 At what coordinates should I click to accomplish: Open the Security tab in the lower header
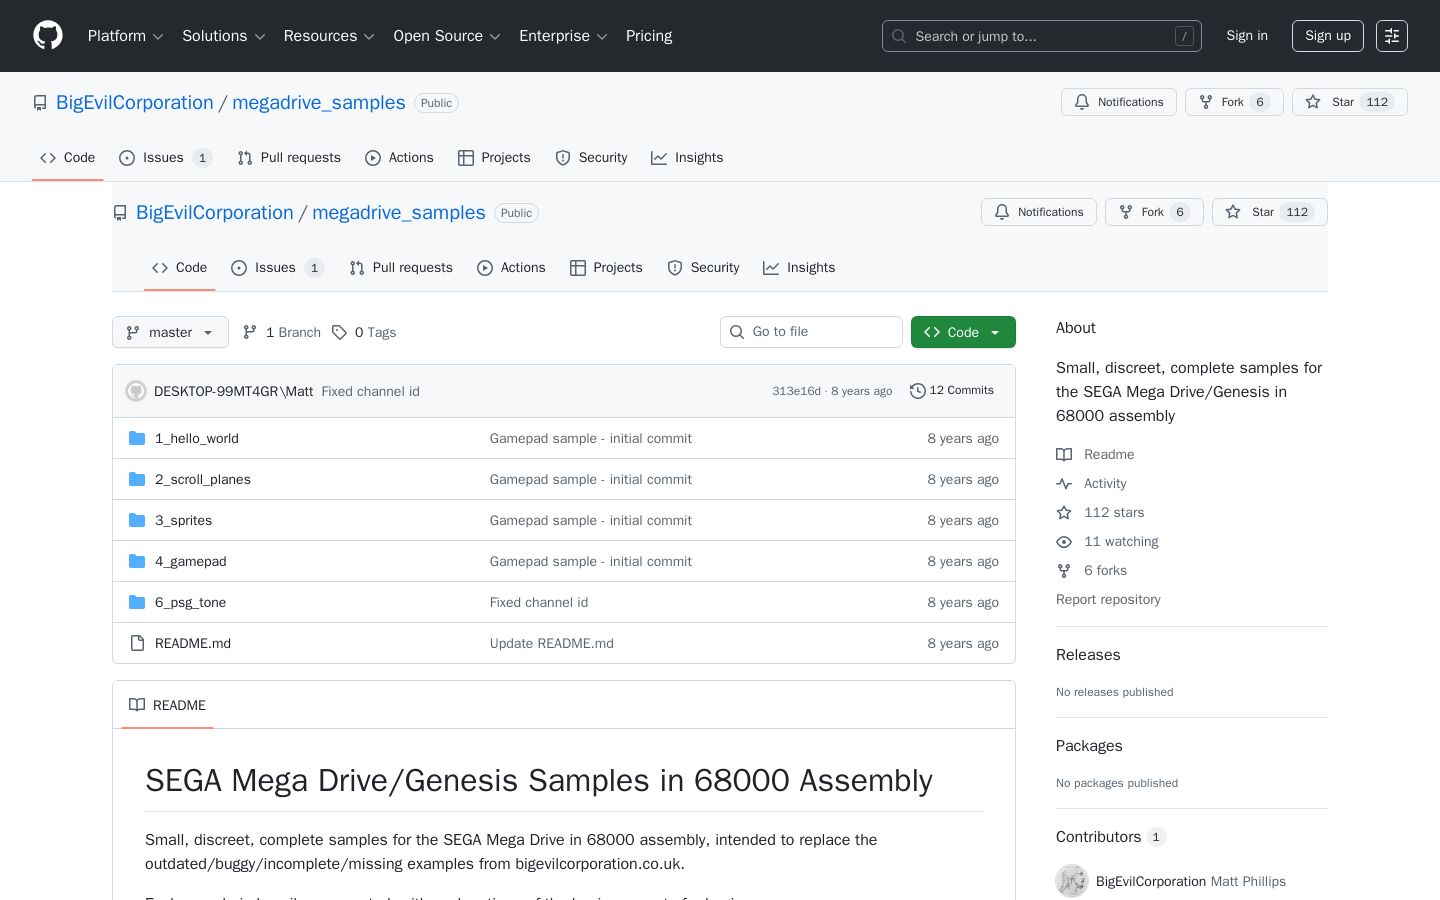click(x=703, y=268)
